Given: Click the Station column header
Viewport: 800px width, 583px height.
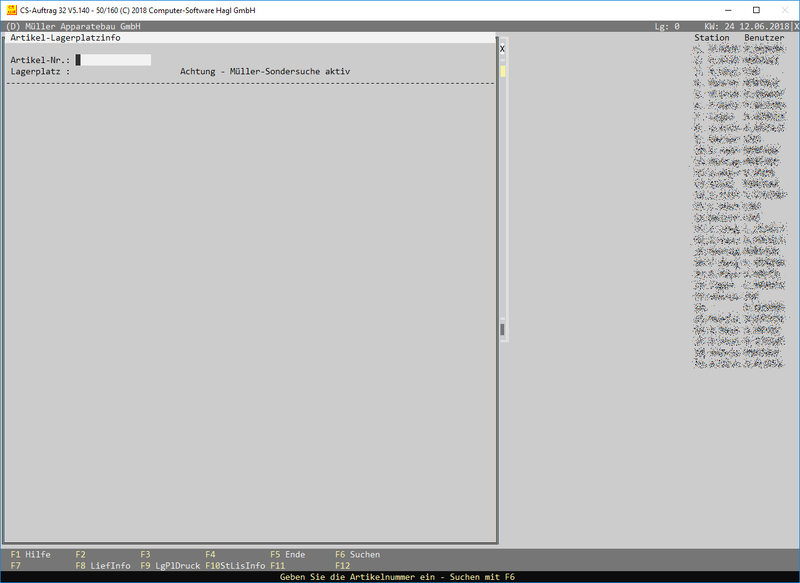Looking at the screenshot, I should [x=712, y=38].
